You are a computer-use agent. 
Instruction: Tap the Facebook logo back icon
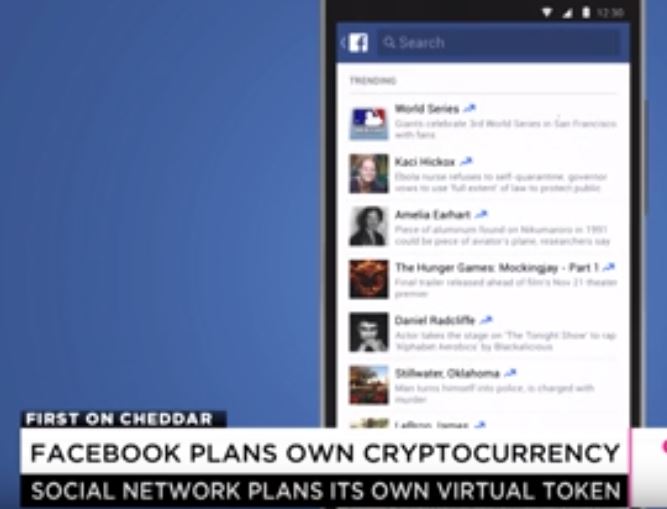pyautogui.click(x=355, y=43)
